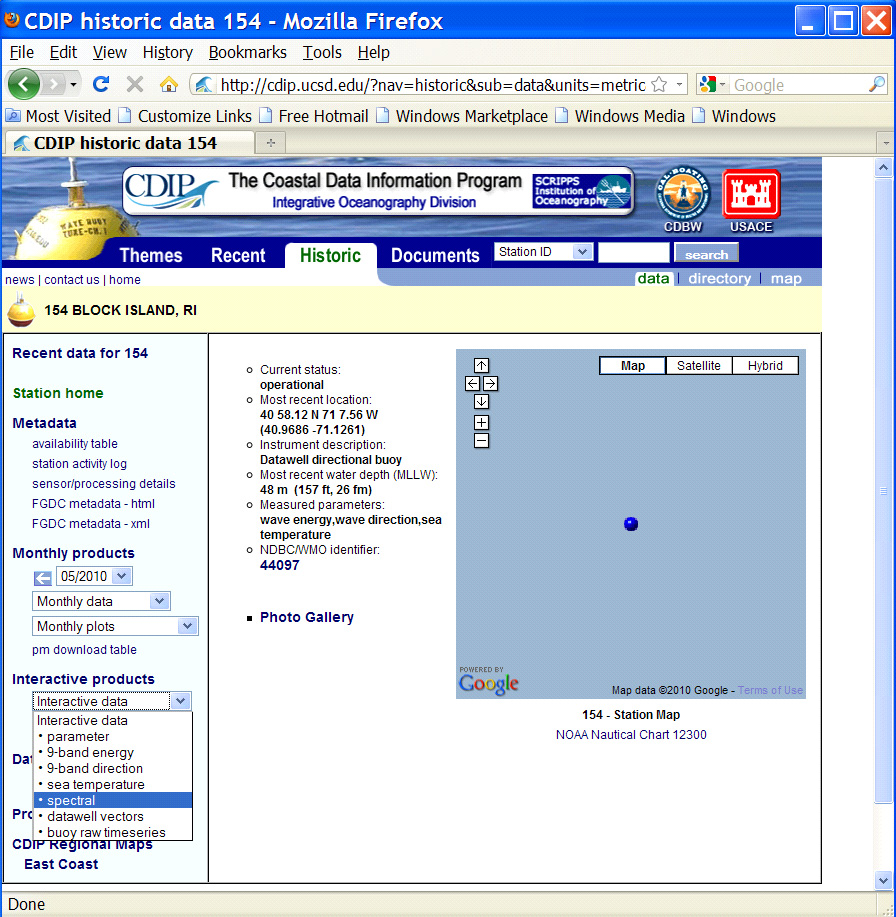Screen dimensions: 896x917
Task: Open the search engine selector icon
Action: point(712,85)
